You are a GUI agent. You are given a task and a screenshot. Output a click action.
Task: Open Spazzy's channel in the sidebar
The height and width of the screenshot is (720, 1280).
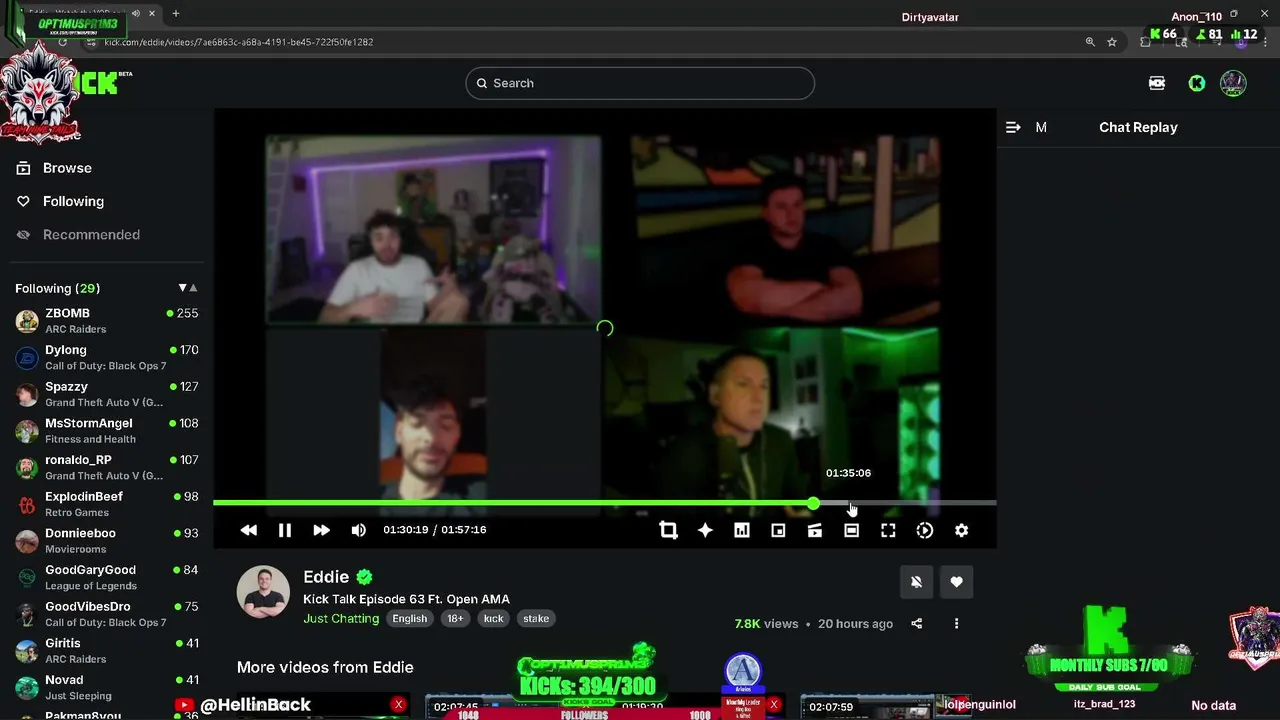click(106, 394)
